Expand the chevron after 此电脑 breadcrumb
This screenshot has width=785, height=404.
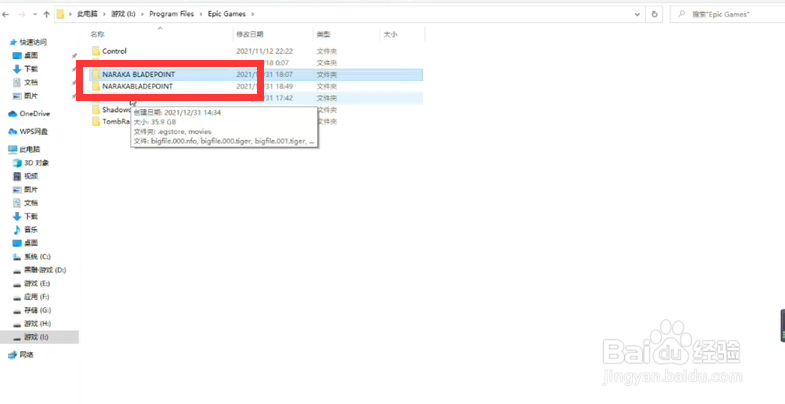[x=103, y=15]
